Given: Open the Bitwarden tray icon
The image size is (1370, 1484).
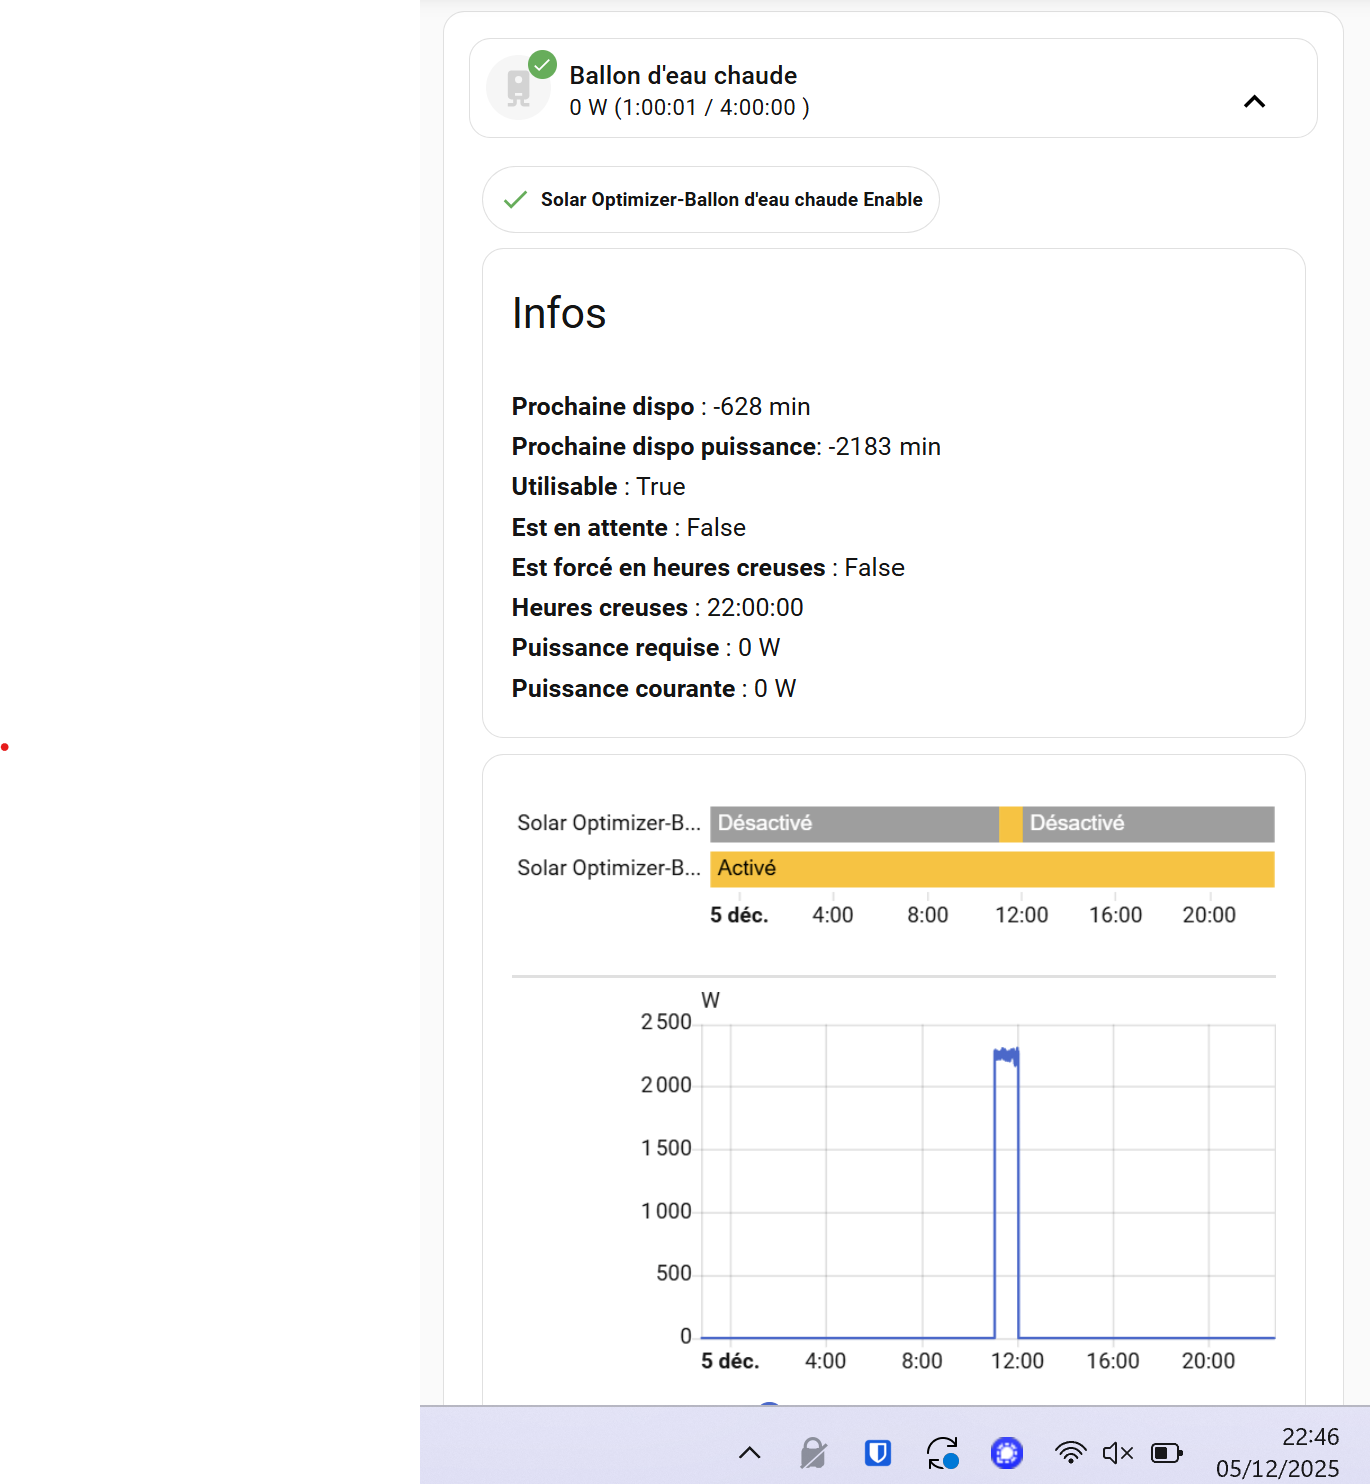Looking at the screenshot, I should point(877,1452).
